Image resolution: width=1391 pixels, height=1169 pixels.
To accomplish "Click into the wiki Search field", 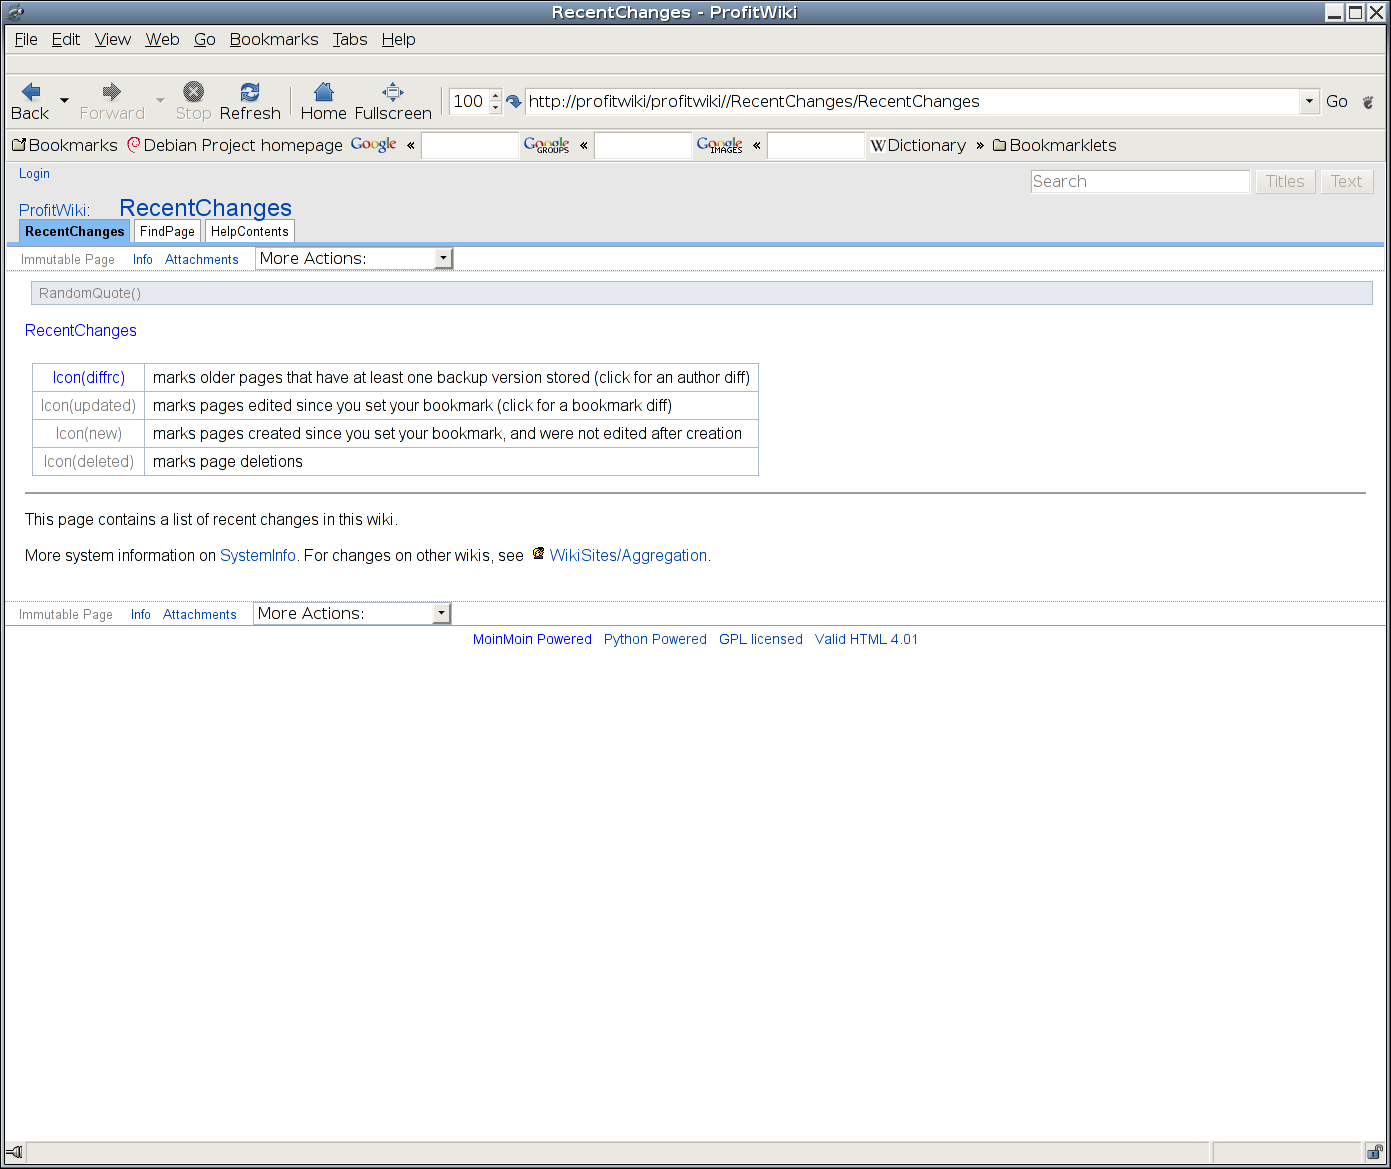I will pos(1139,181).
